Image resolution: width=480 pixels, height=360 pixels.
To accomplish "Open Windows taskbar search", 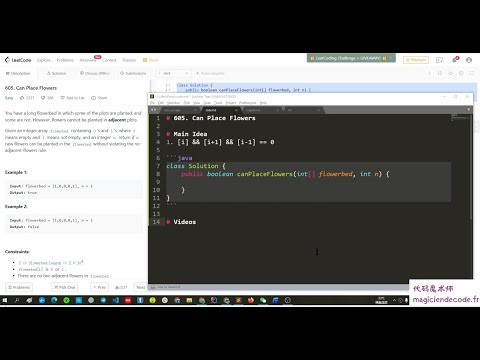I will pos(17,300).
